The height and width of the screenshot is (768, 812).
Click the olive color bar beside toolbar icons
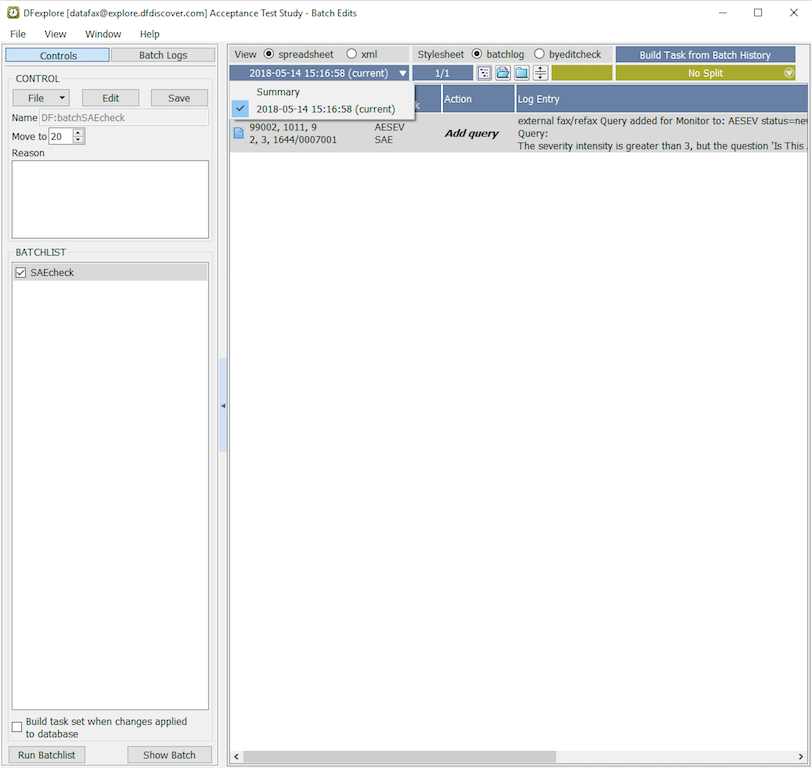point(582,73)
